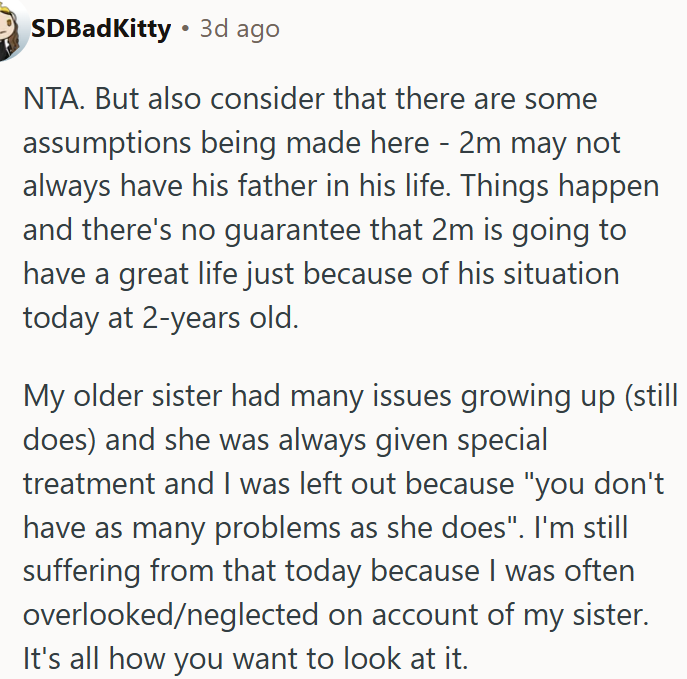The image size is (687, 679).
Task: Click the line 'assumptions being made here'
Action: [x=226, y=143]
